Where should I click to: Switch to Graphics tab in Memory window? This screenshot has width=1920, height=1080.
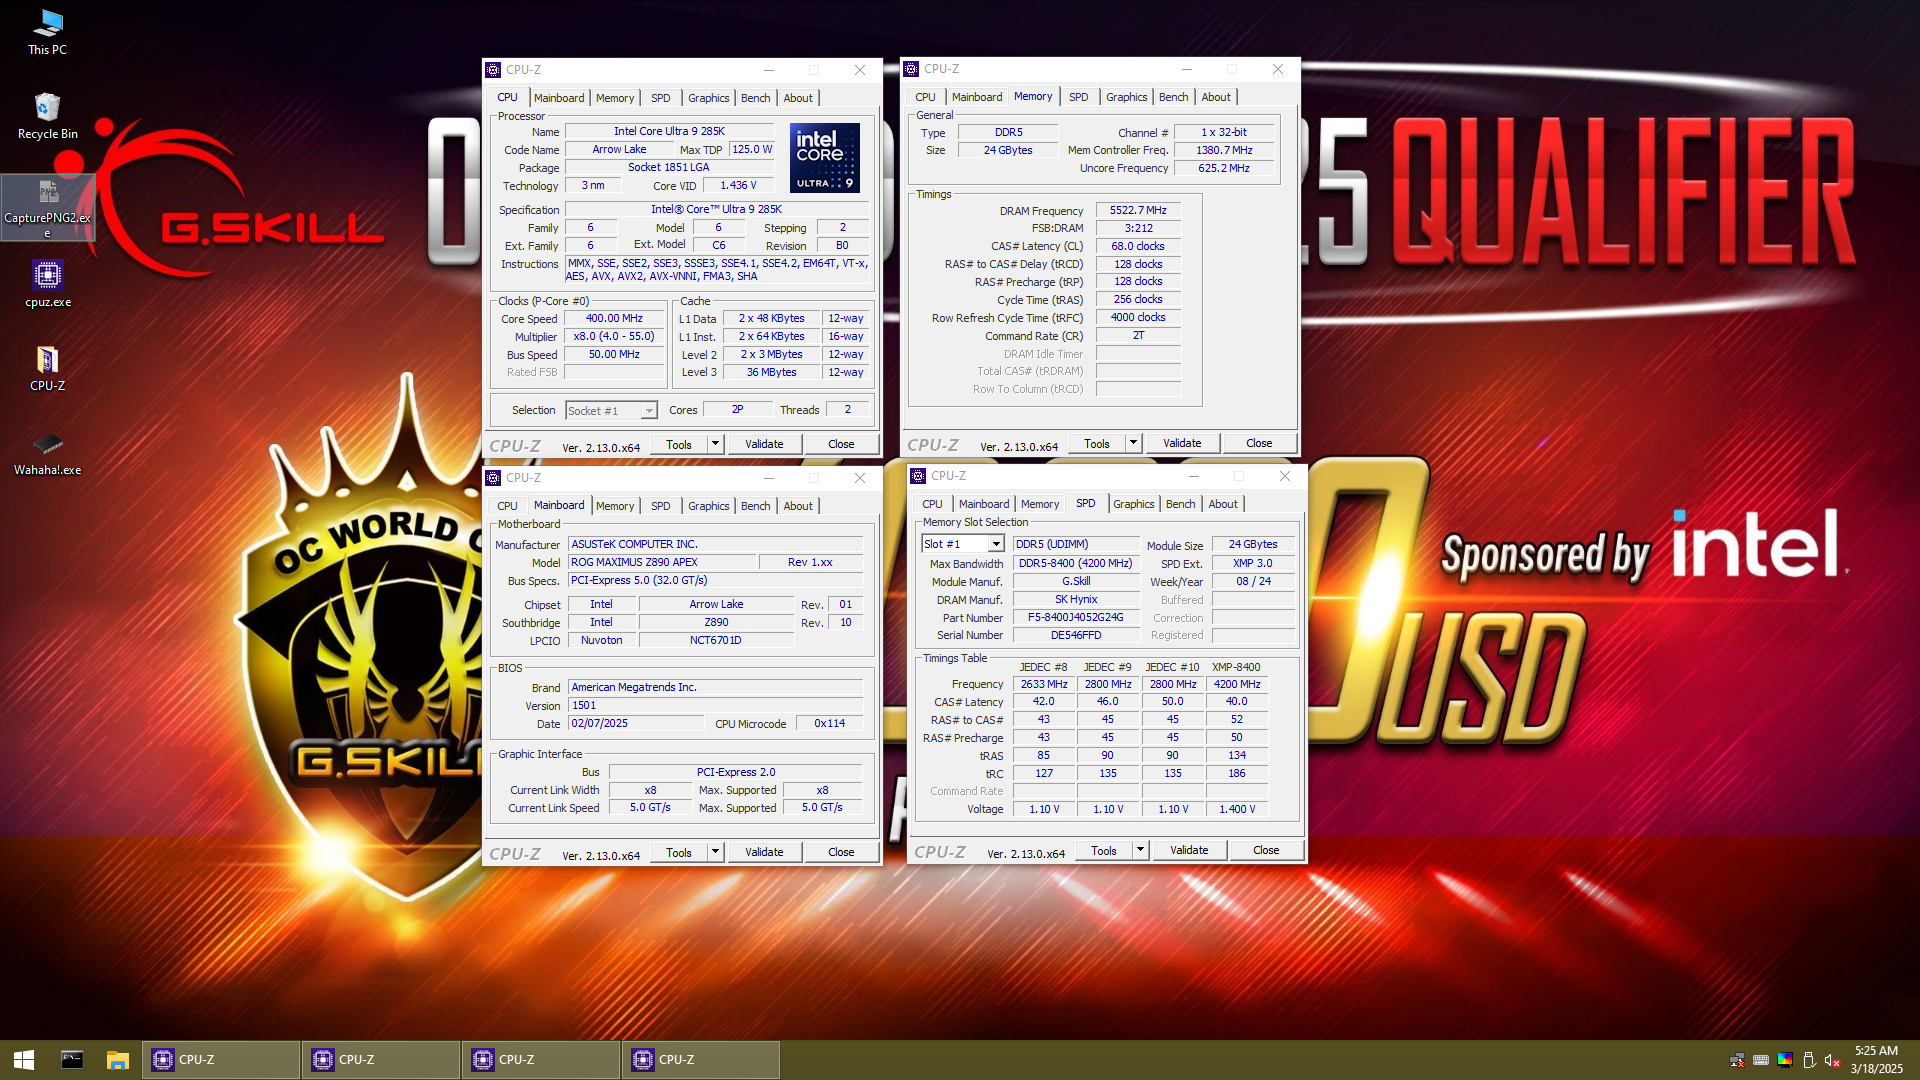click(x=1126, y=97)
